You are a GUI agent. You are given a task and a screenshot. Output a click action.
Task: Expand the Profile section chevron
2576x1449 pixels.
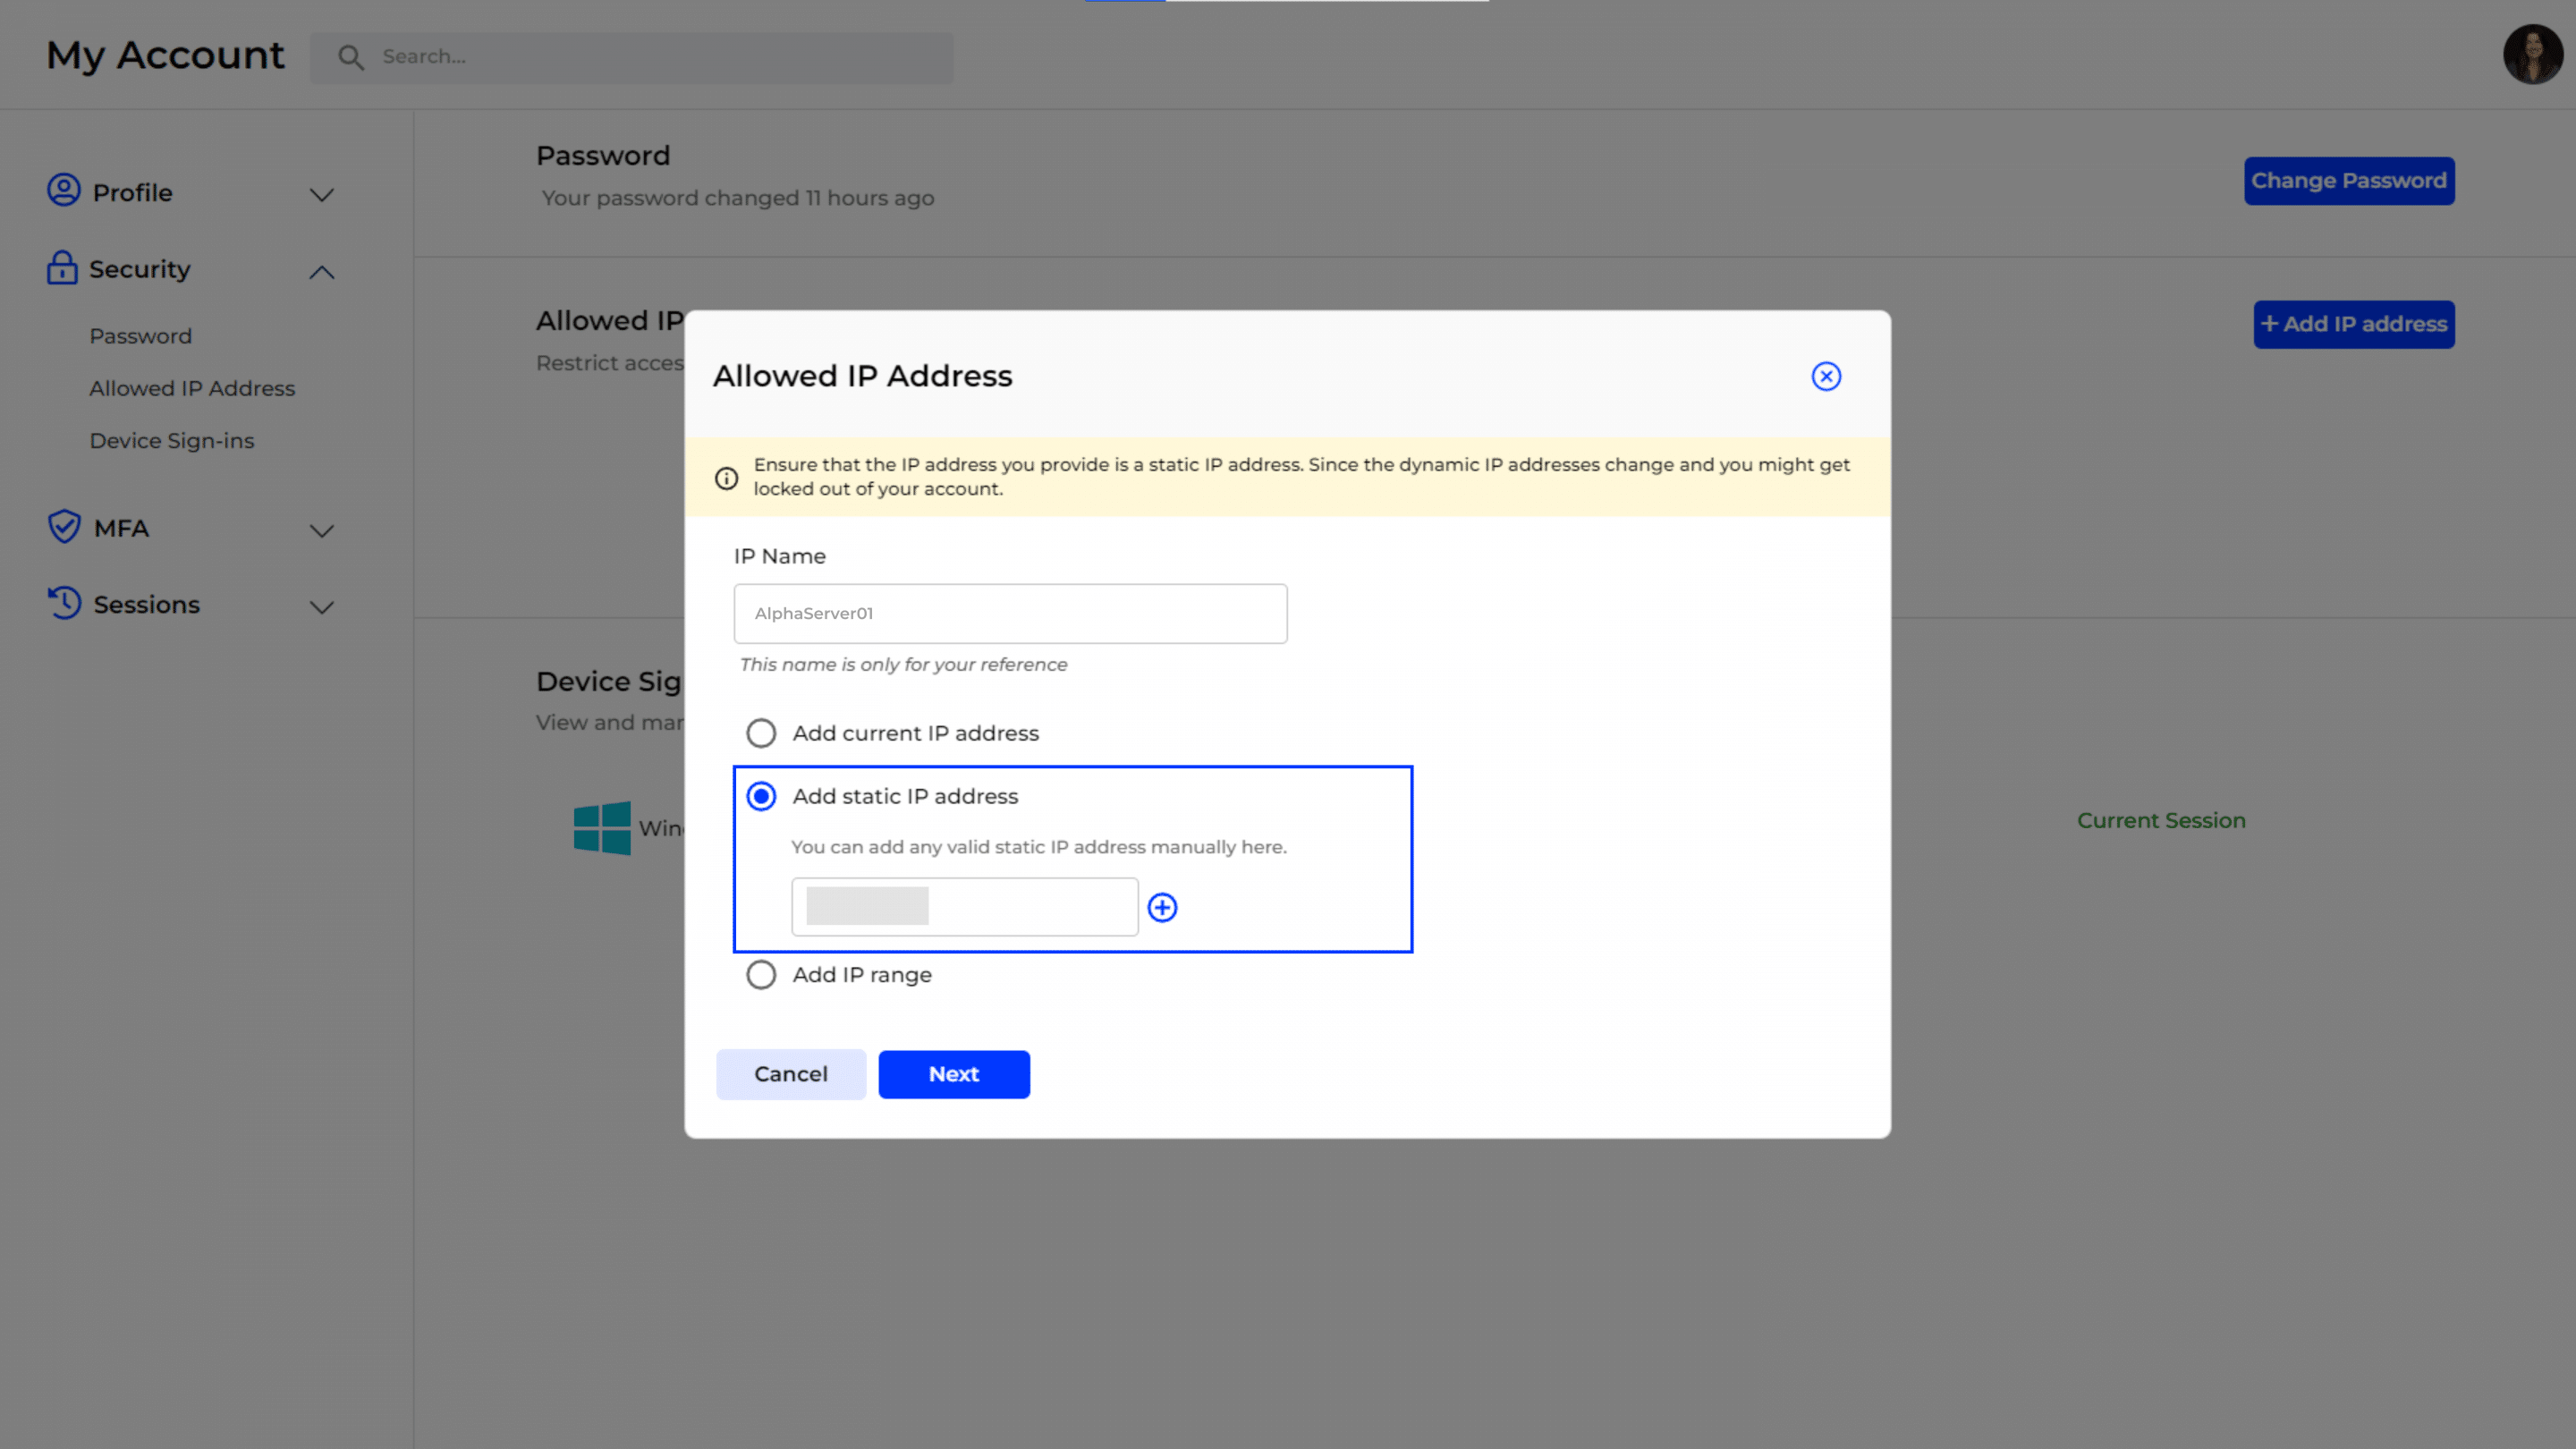(x=321, y=194)
